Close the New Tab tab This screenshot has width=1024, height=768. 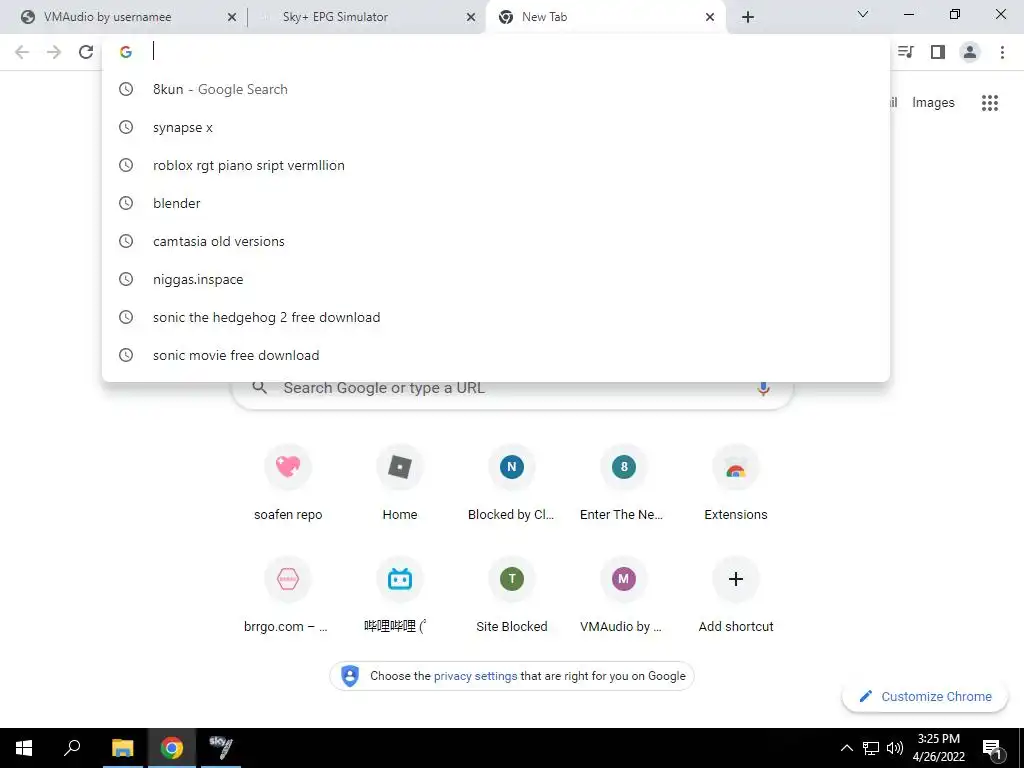pos(710,18)
